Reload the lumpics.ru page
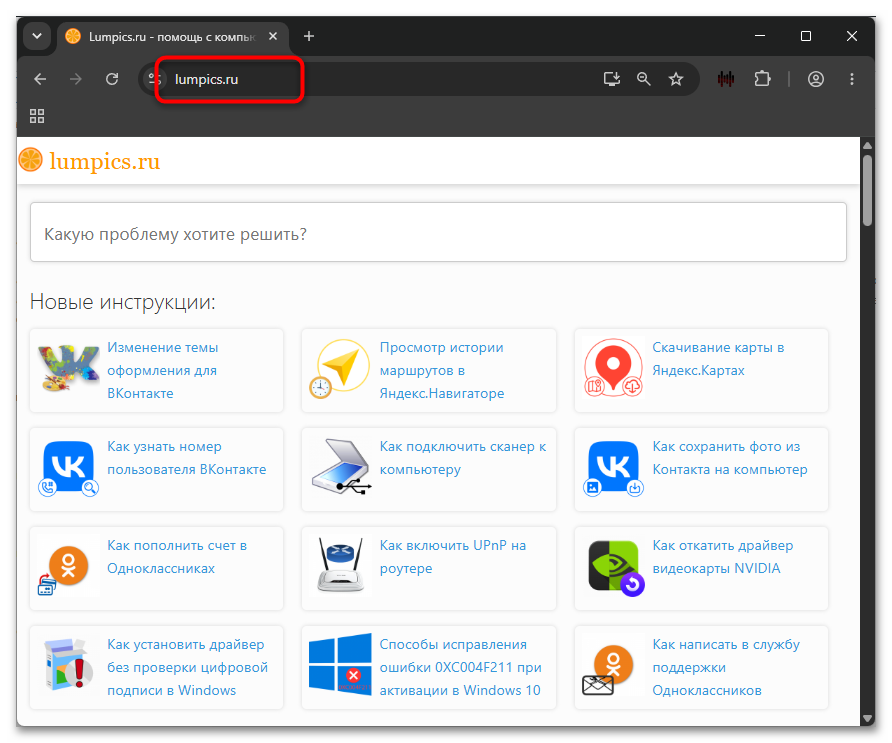 point(112,79)
